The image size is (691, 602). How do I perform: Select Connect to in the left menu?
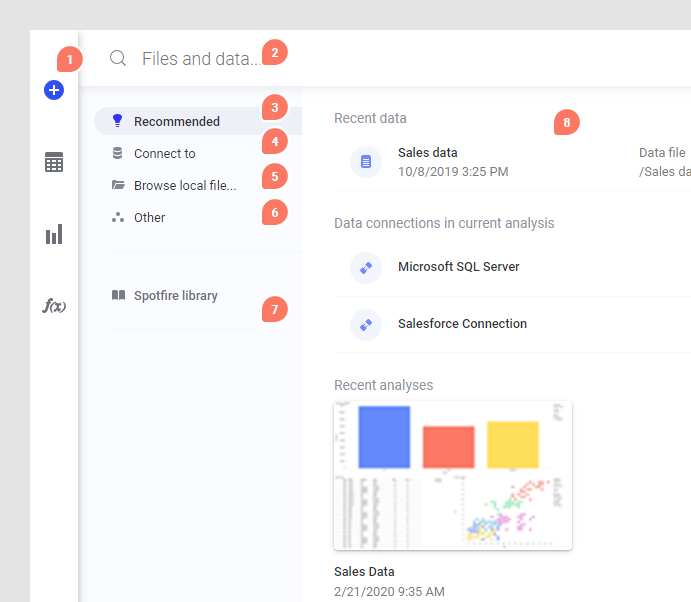pyautogui.click(x=165, y=153)
